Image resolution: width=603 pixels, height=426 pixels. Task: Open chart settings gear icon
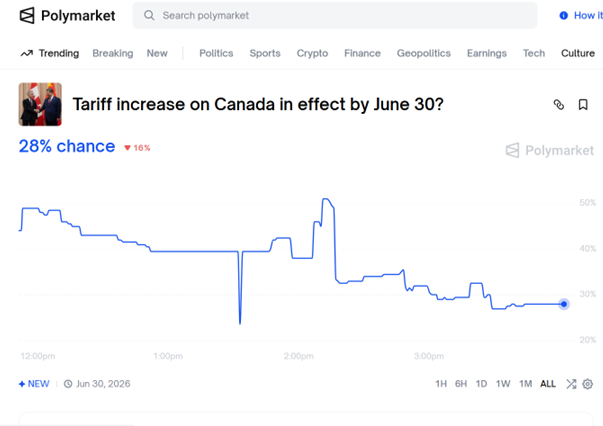point(588,384)
